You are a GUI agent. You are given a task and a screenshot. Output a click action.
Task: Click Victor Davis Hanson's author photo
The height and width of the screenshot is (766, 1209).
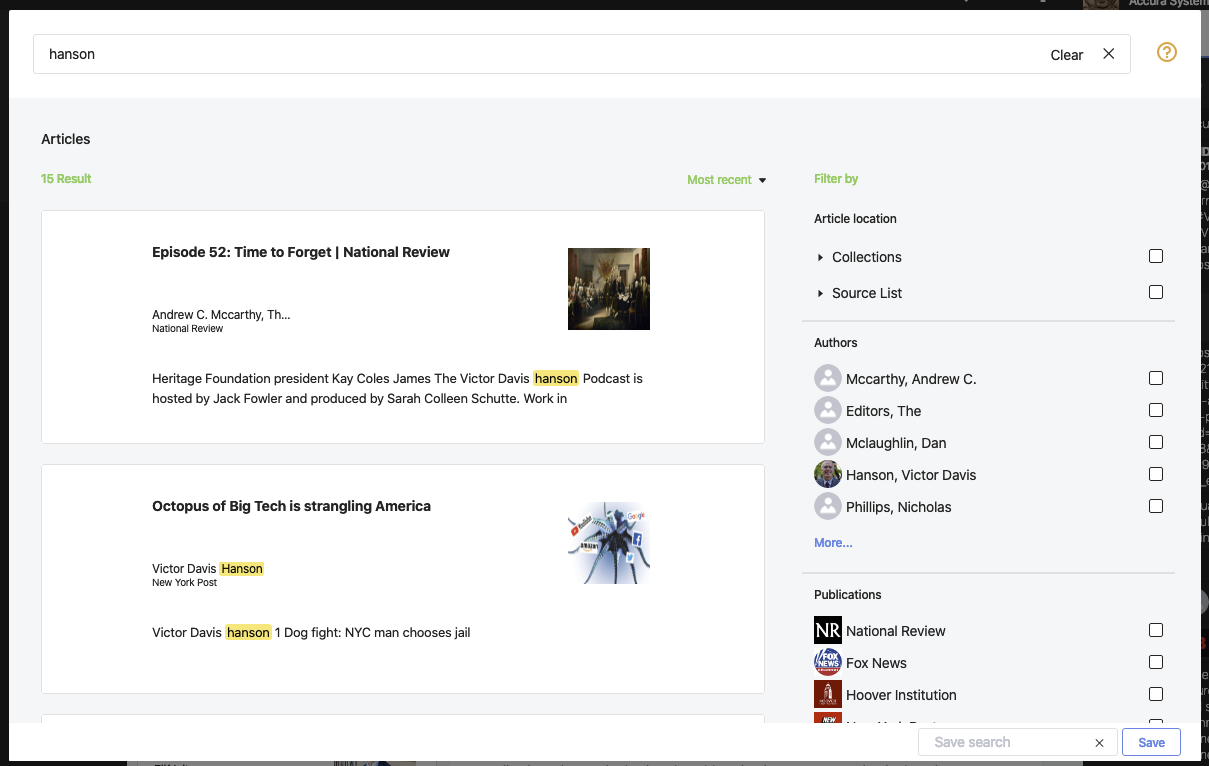click(828, 474)
